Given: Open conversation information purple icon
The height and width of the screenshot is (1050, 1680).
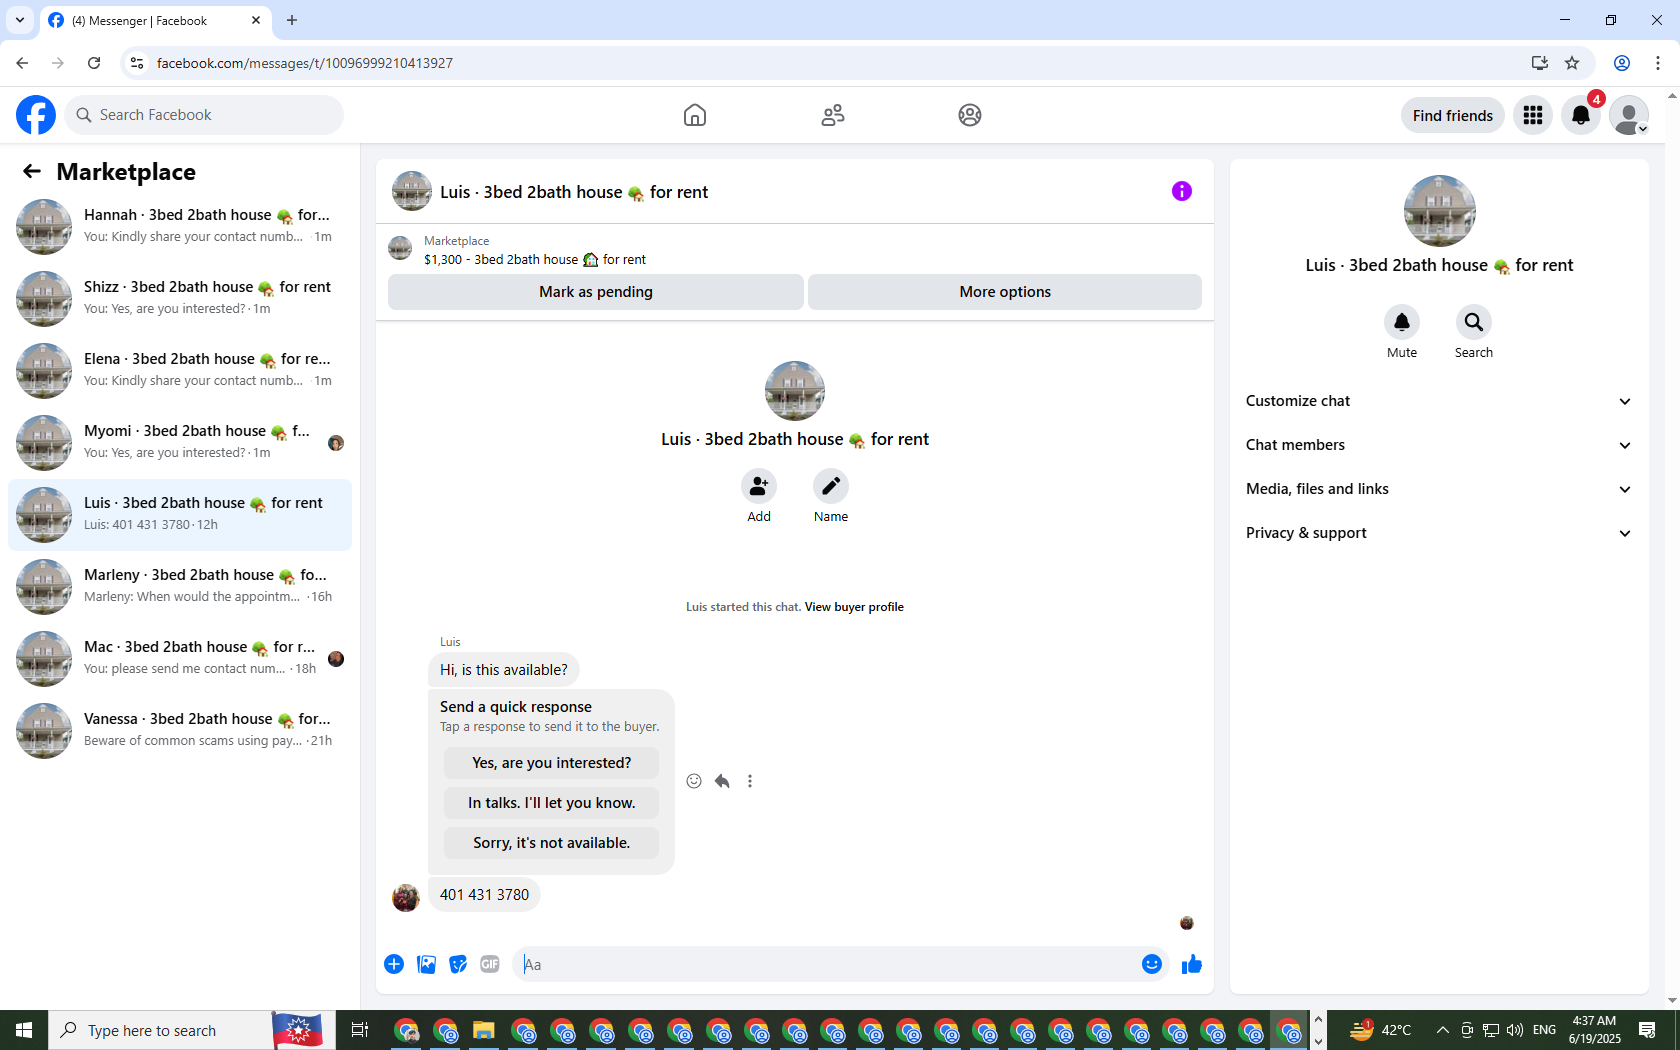Looking at the screenshot, I should 1182,191.
